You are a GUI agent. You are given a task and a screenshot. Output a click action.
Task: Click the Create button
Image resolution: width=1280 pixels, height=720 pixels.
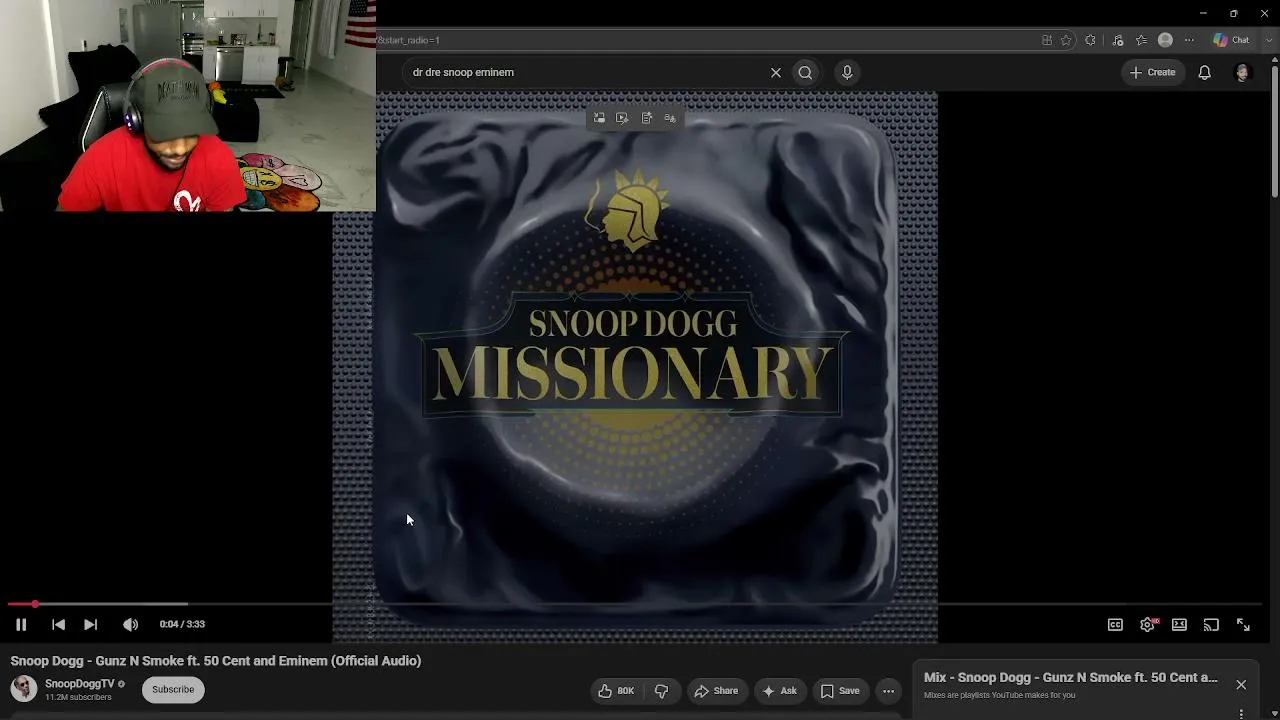[1152, 72]
